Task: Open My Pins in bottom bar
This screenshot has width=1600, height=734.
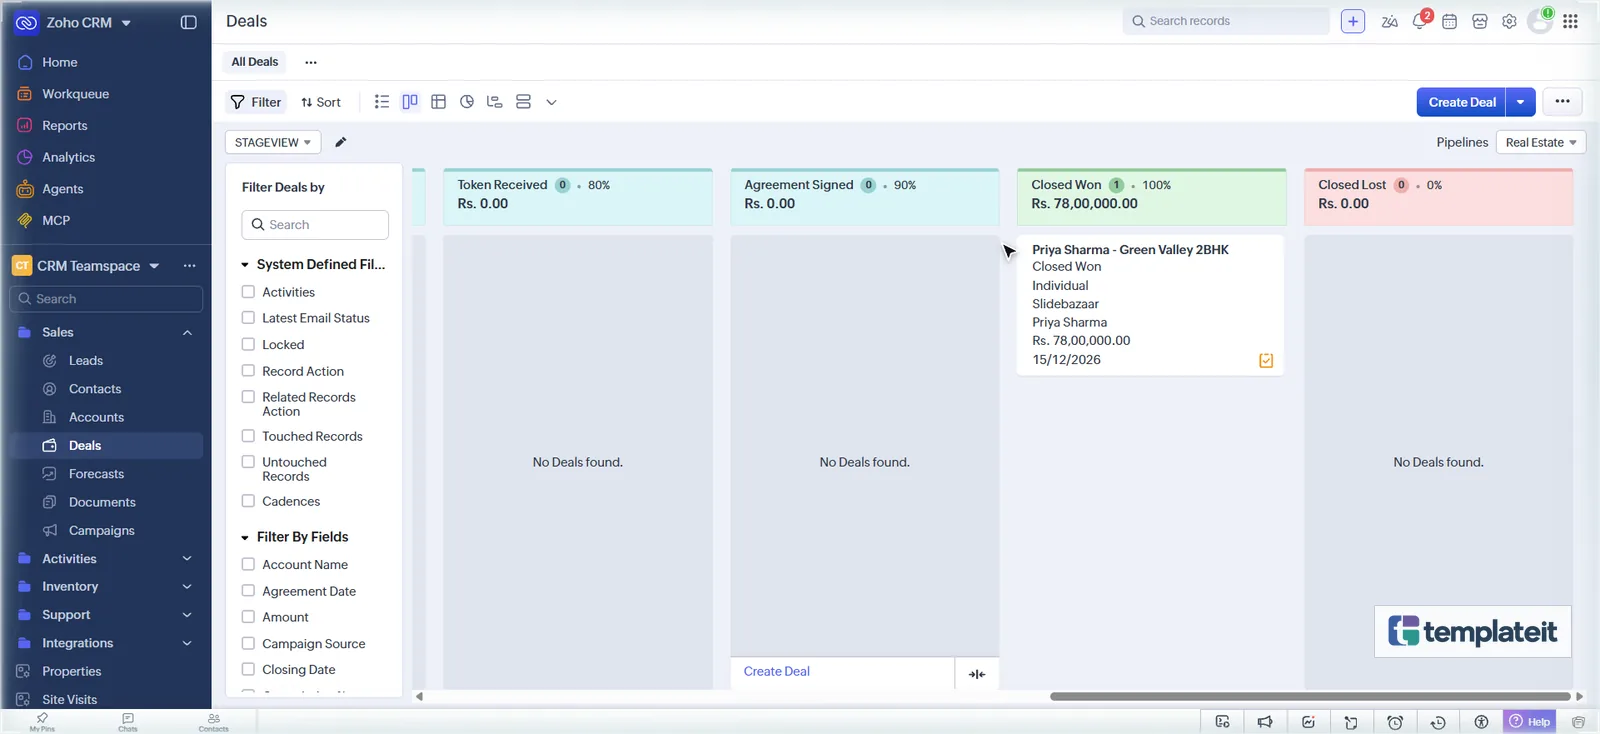Action: tap(42, 722)
